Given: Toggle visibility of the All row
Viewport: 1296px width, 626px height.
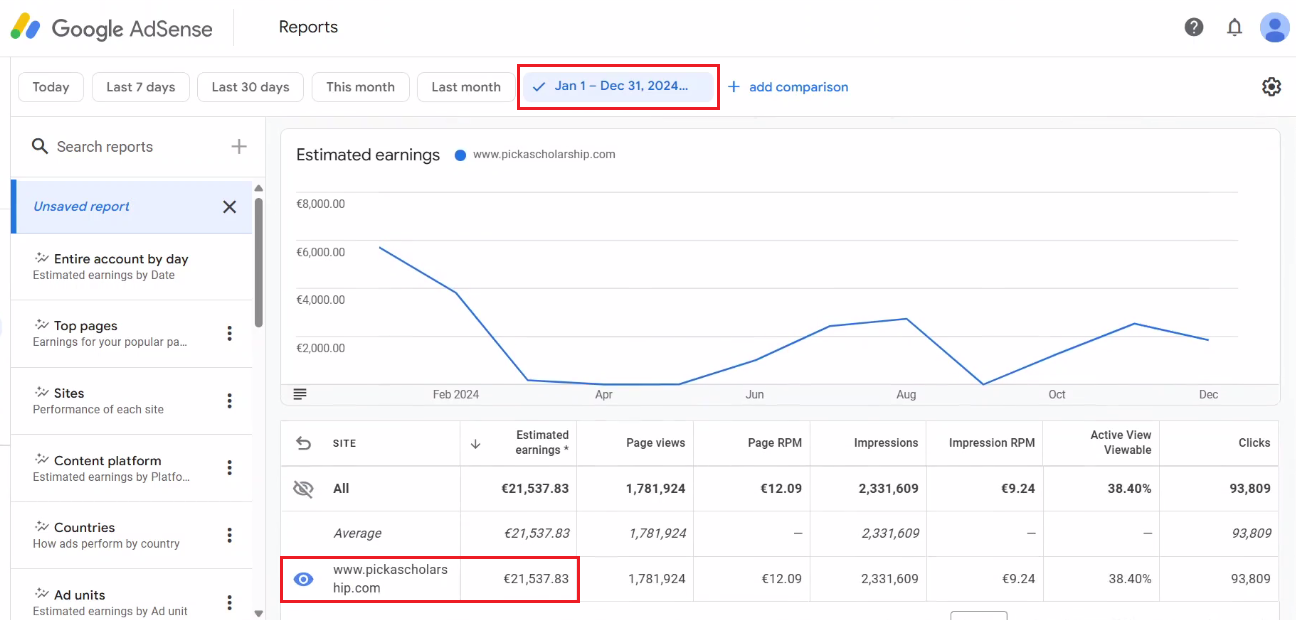Looking at the screenshot, I should click(x=303, y=489).
